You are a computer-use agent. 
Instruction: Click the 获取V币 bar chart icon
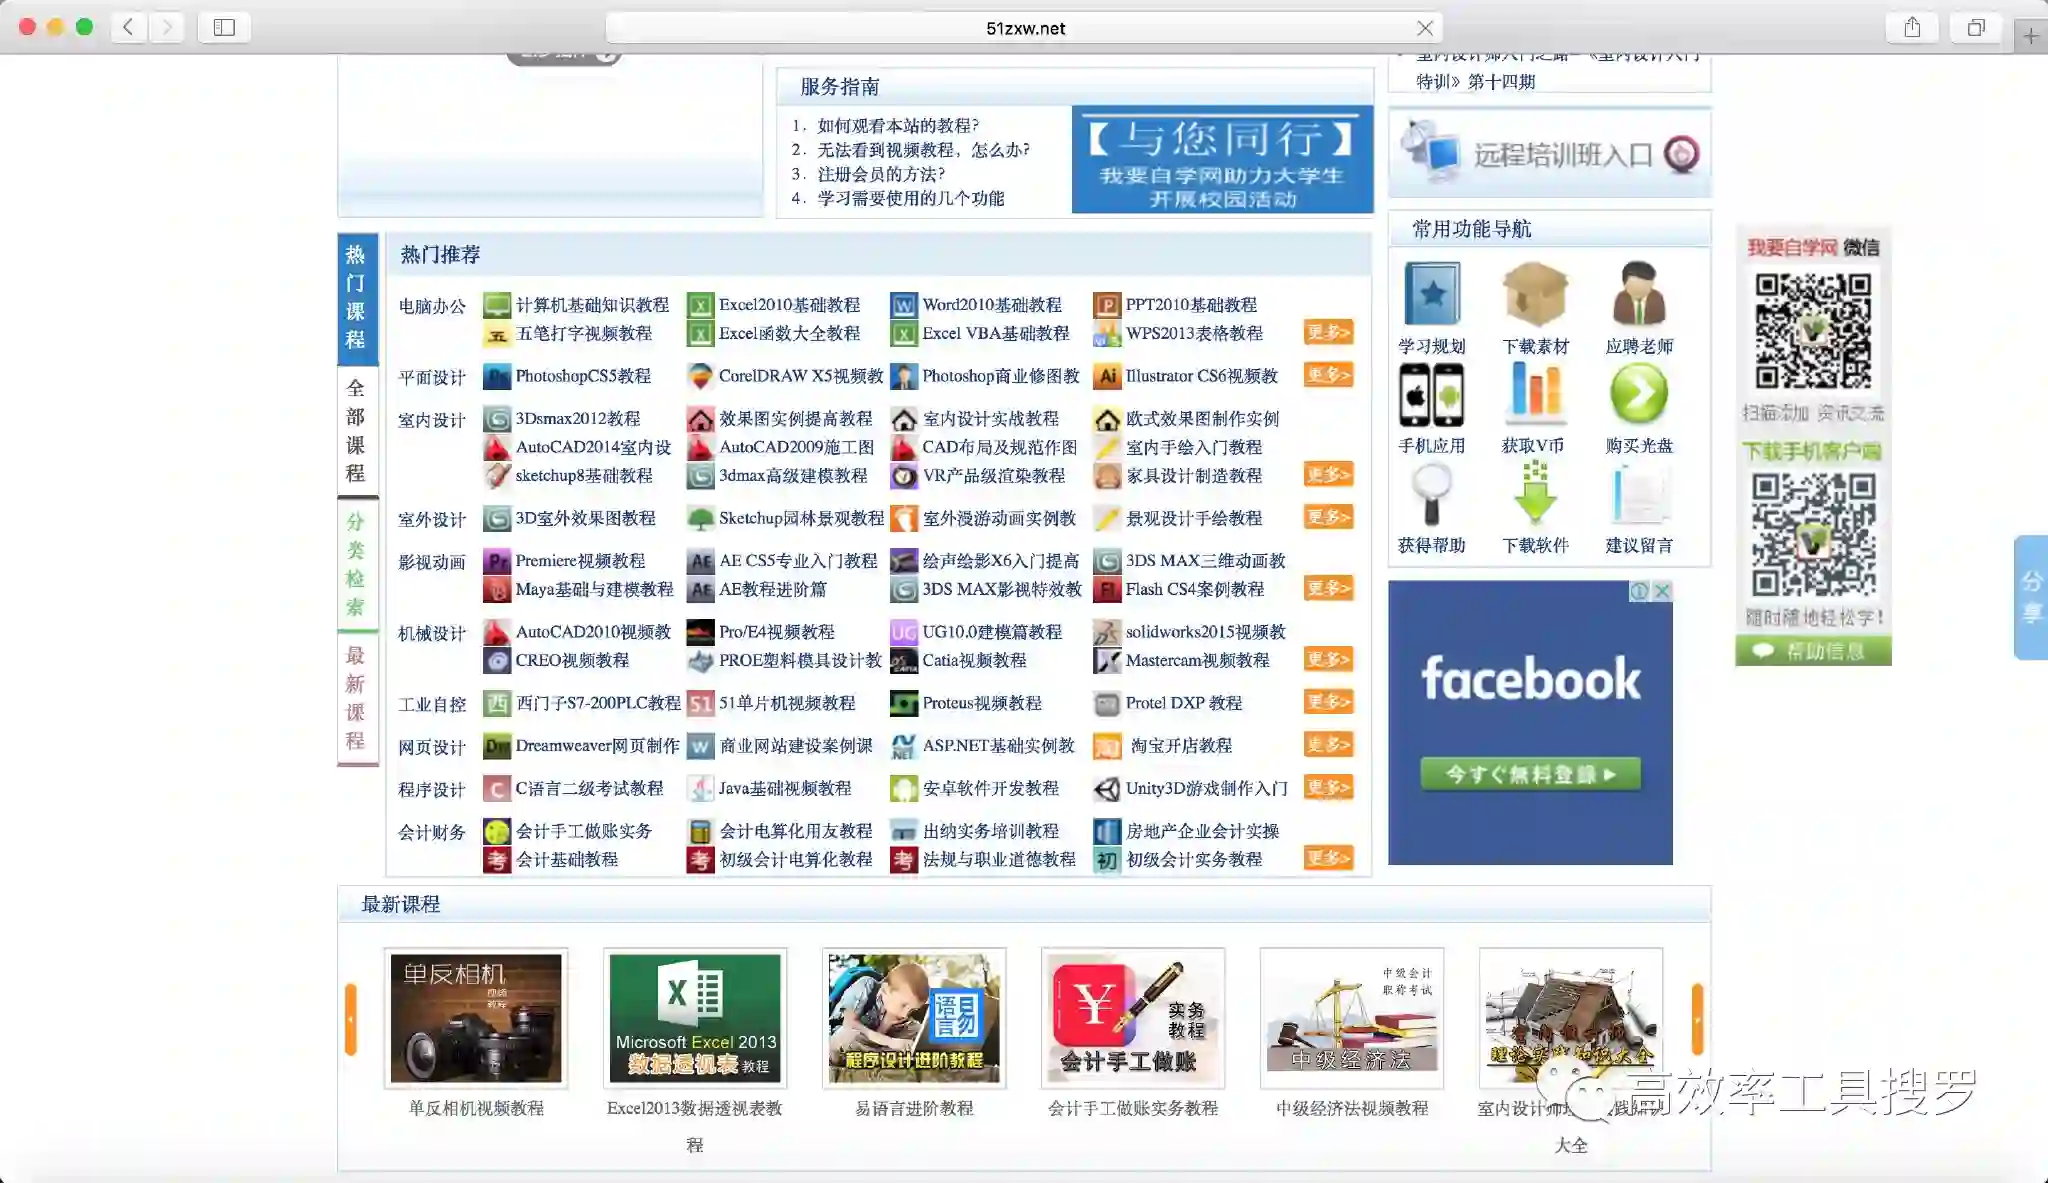tap(1535, 392)
